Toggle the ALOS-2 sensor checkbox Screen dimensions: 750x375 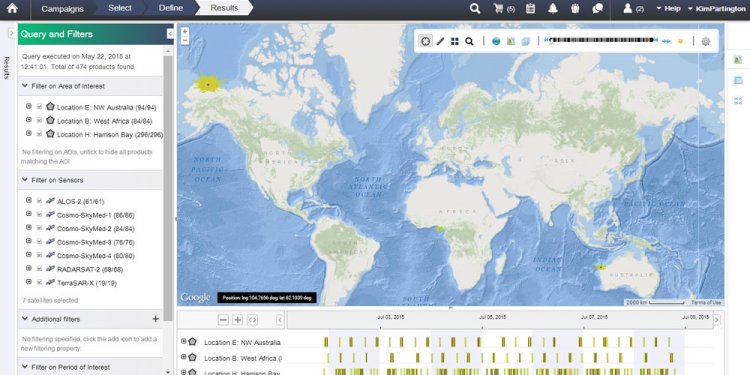[39, 200]
